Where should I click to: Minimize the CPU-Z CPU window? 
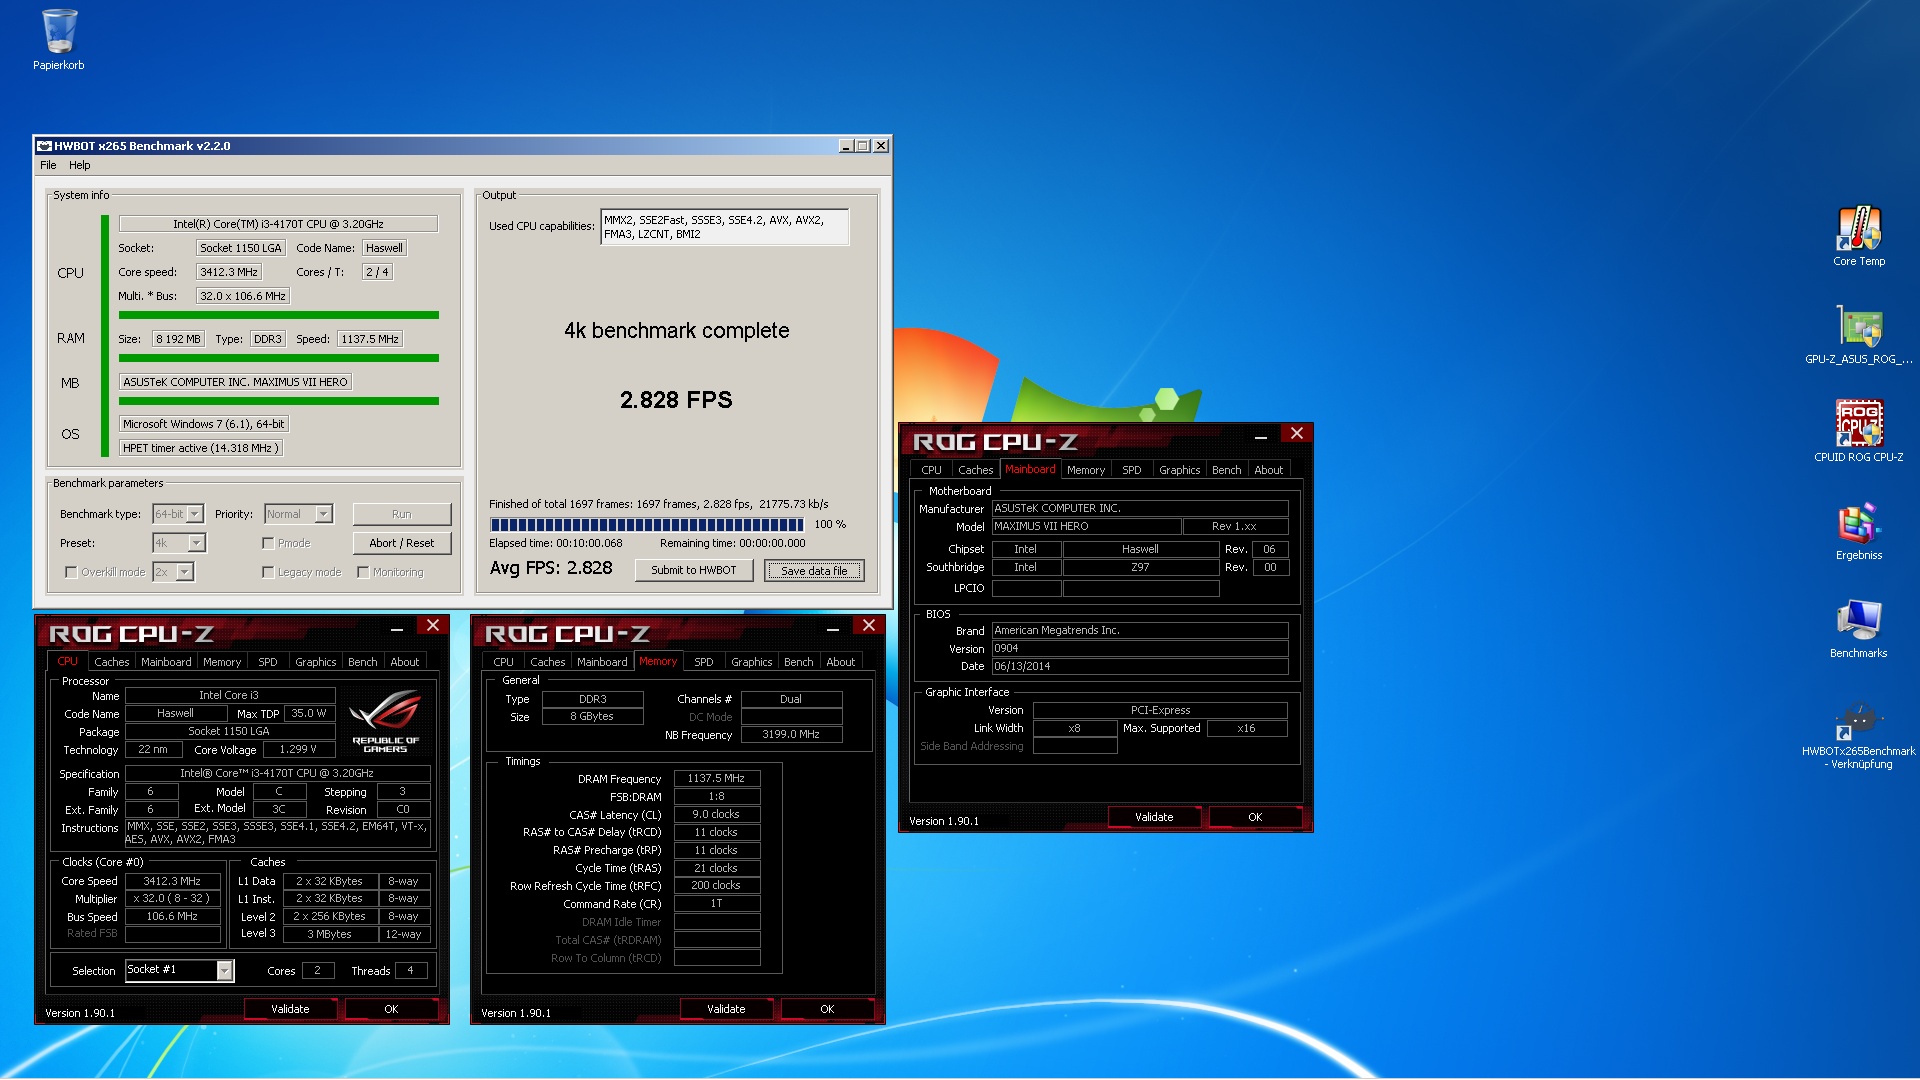click(397, 626)
